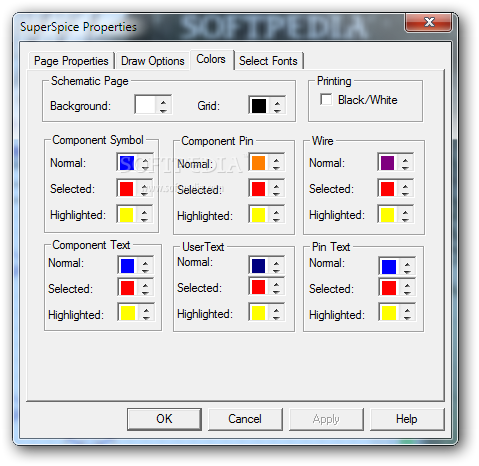The height and width of the screenshot is (466, 479).
Task: Choose the red Wire Selected swatch
Action: 387,189
